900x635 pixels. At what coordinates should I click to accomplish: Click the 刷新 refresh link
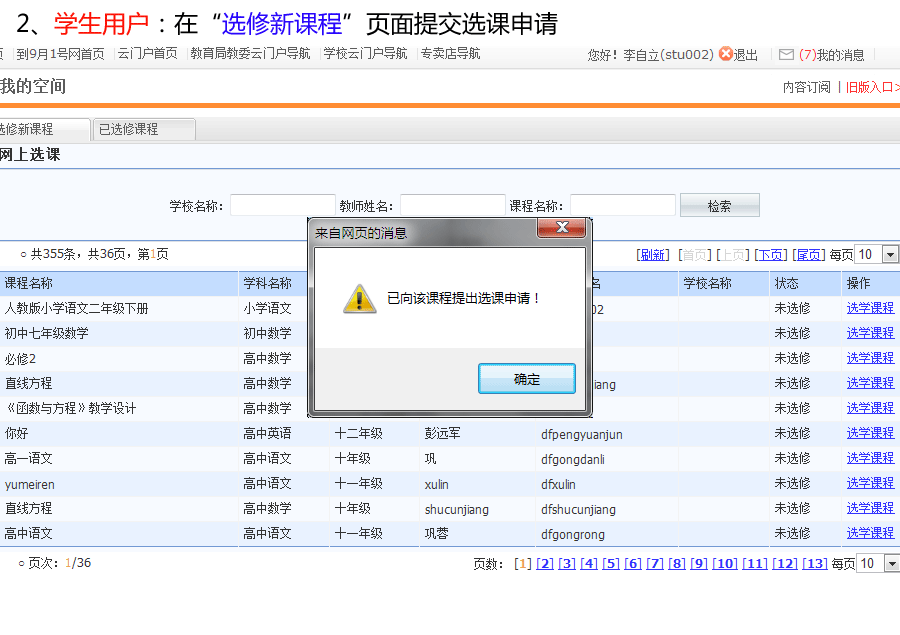point(652,255)
